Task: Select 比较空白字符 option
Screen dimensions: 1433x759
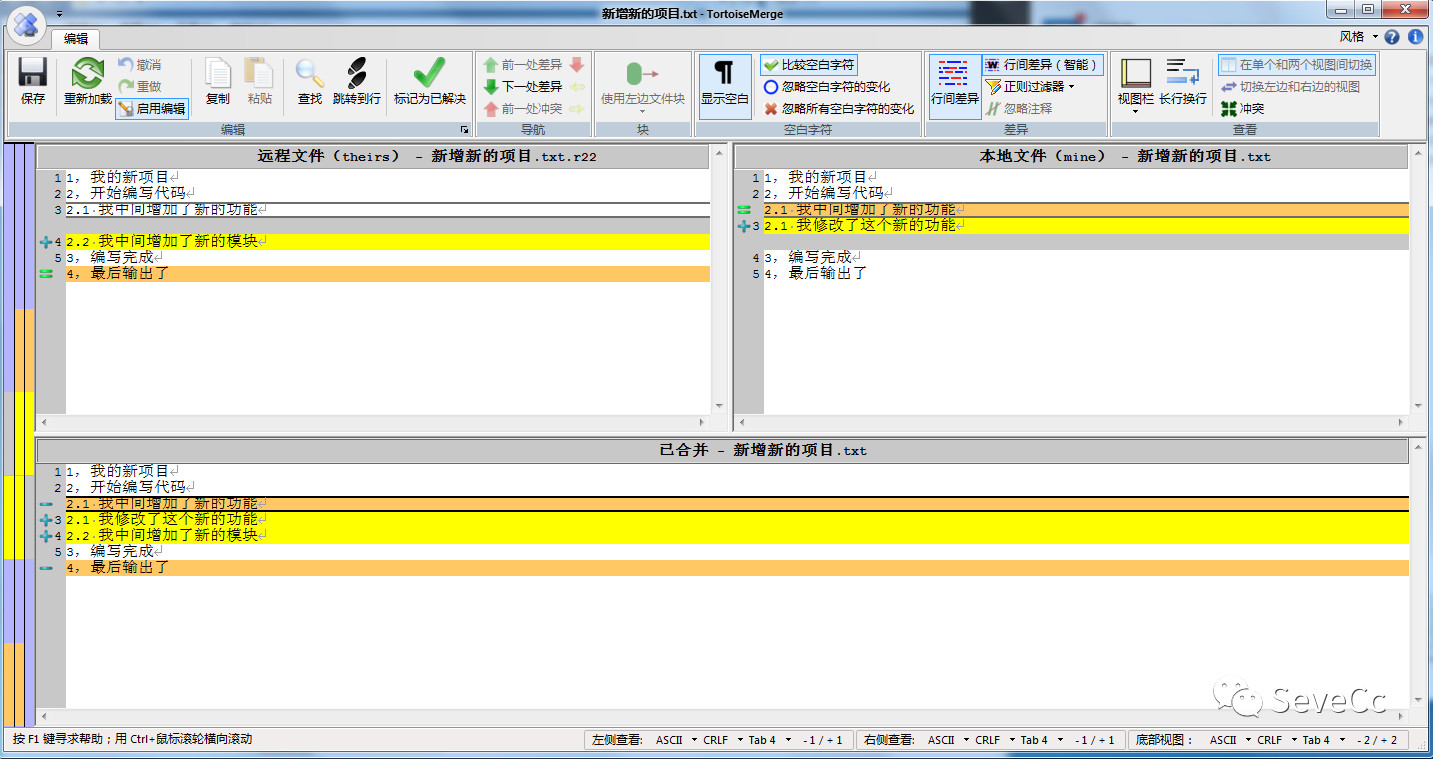Action: [808, 65]
